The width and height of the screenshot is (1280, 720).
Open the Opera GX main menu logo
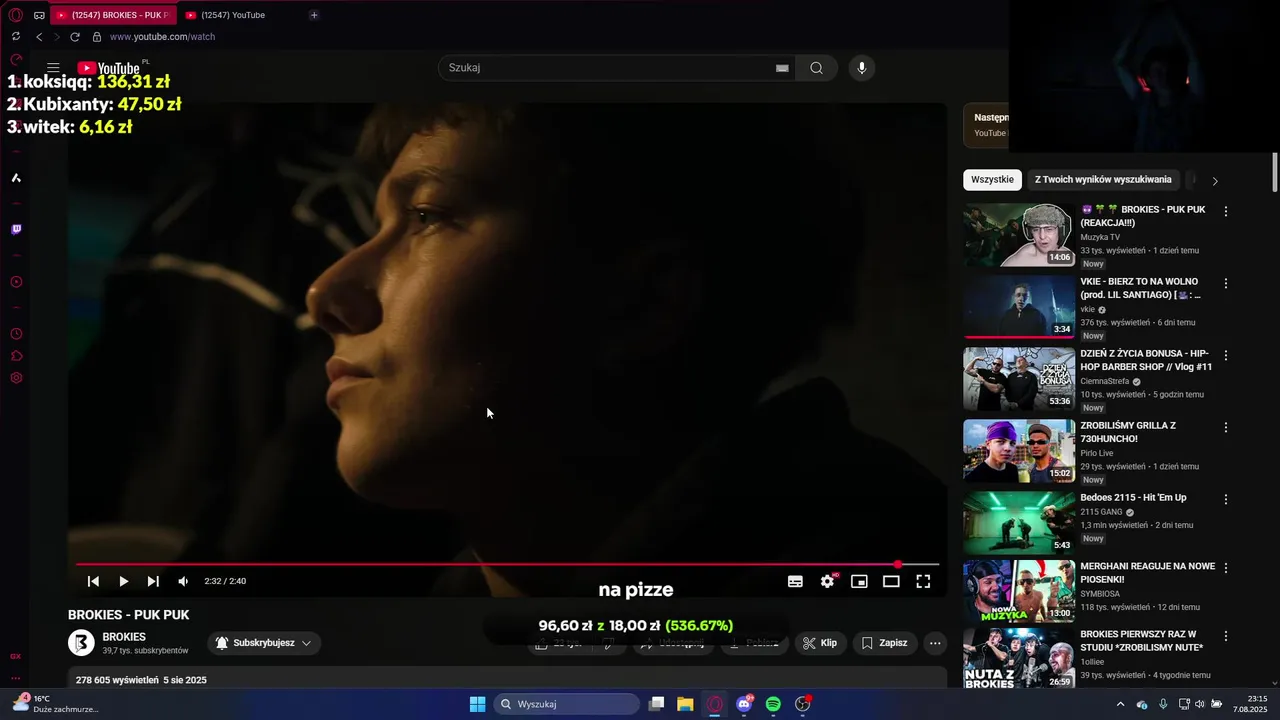click(x=15, y=15)
